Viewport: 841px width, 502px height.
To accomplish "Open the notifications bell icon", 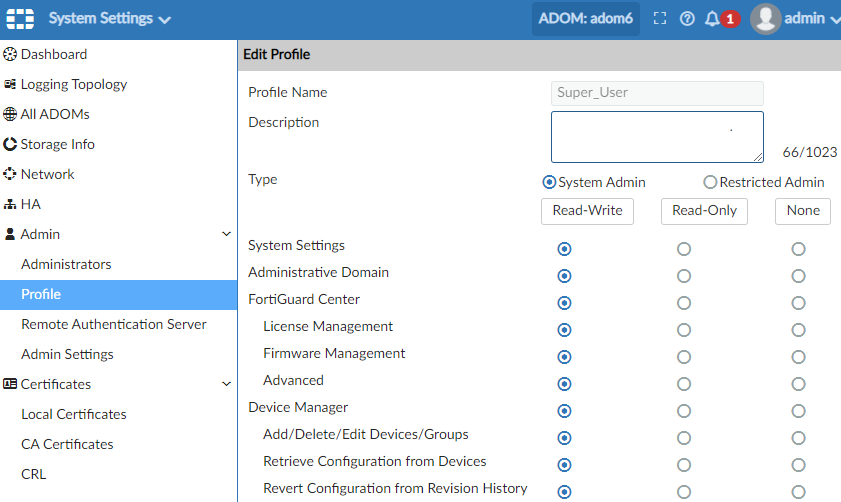I will (712, 19).
